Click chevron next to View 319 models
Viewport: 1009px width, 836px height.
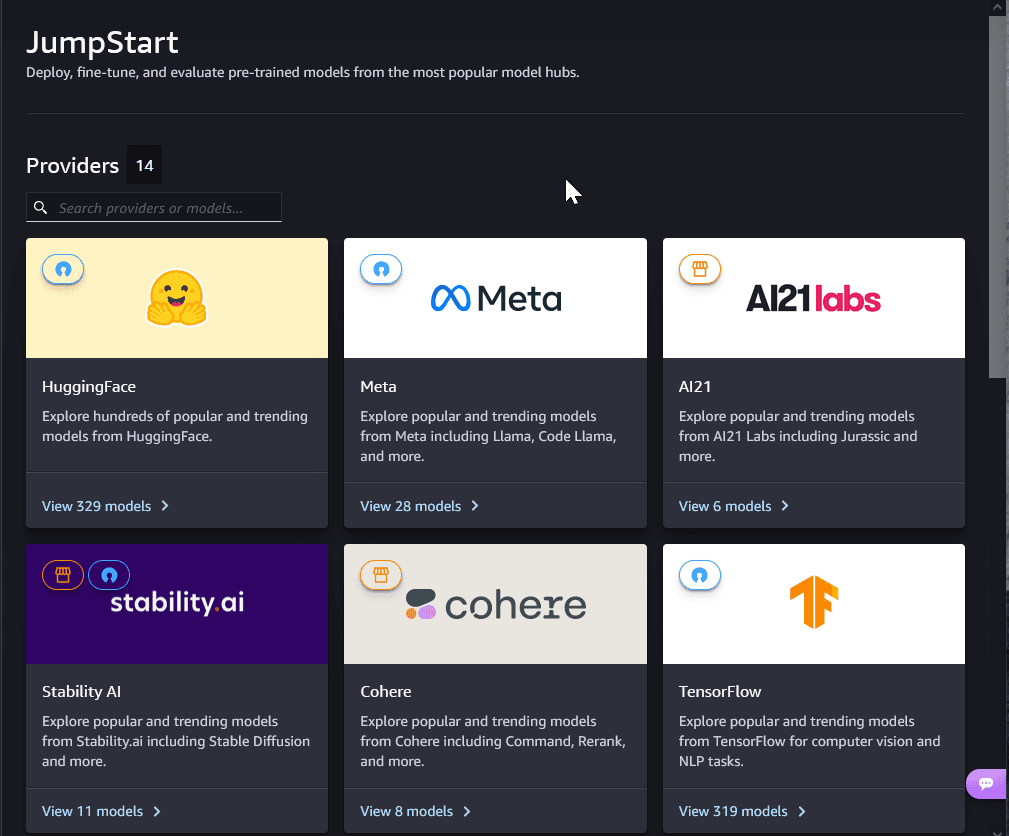pos(802,812)
